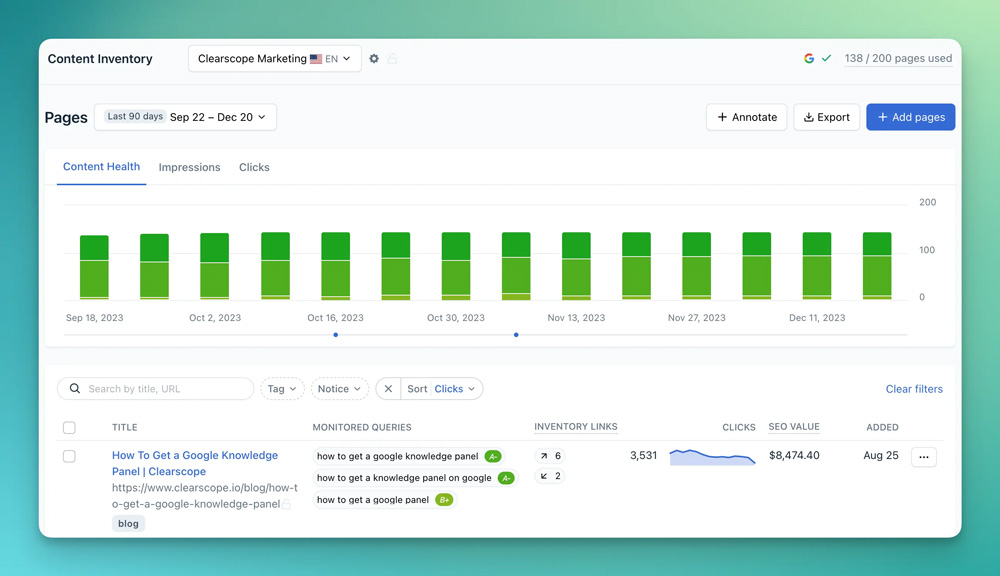Click the Google account icon

809,59
